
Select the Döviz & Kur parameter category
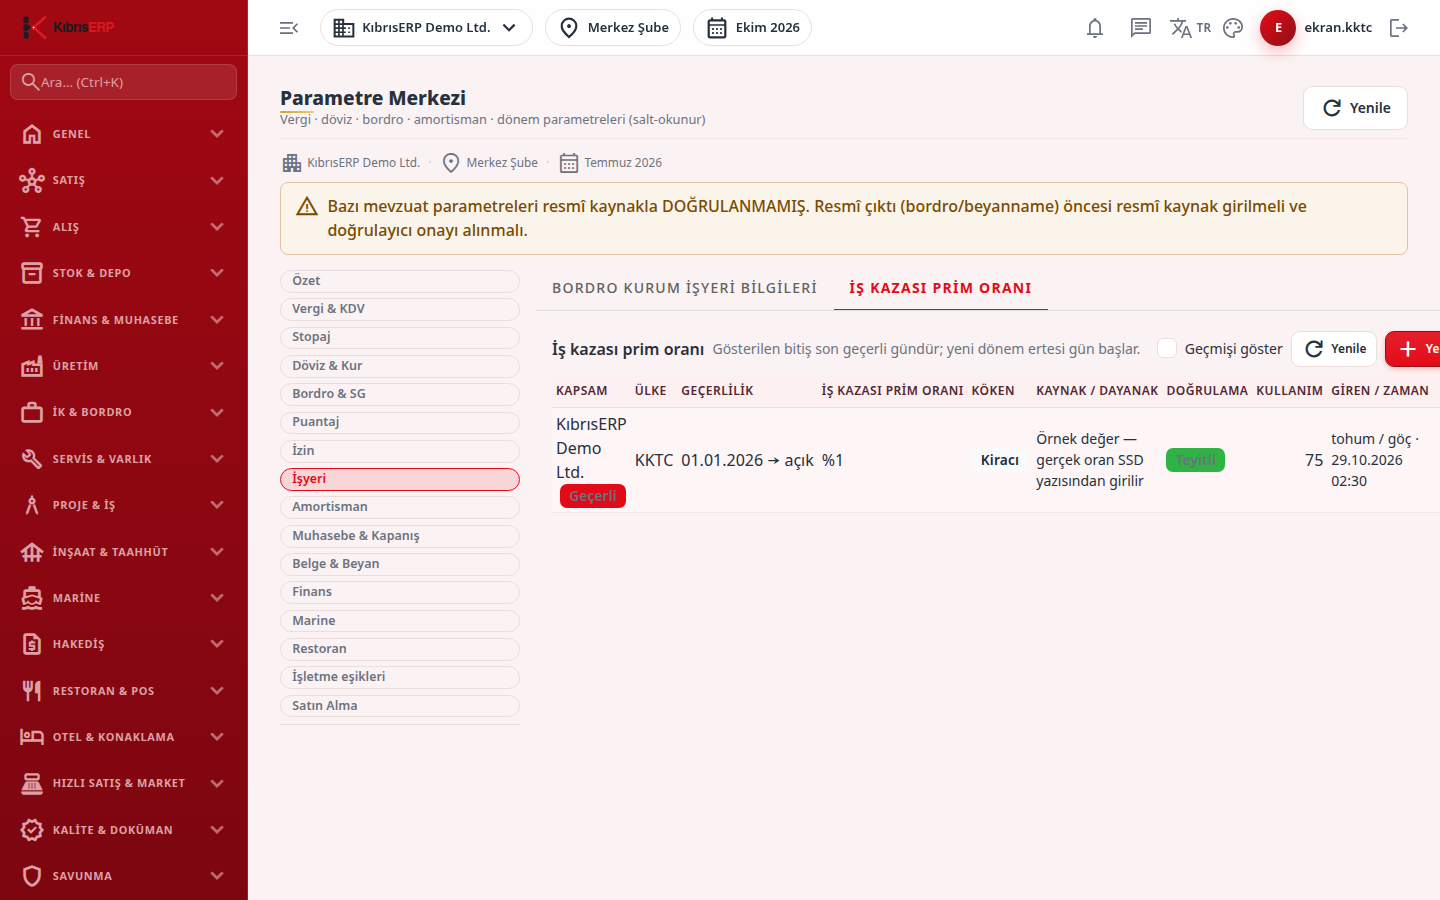[x=400, y=366]
